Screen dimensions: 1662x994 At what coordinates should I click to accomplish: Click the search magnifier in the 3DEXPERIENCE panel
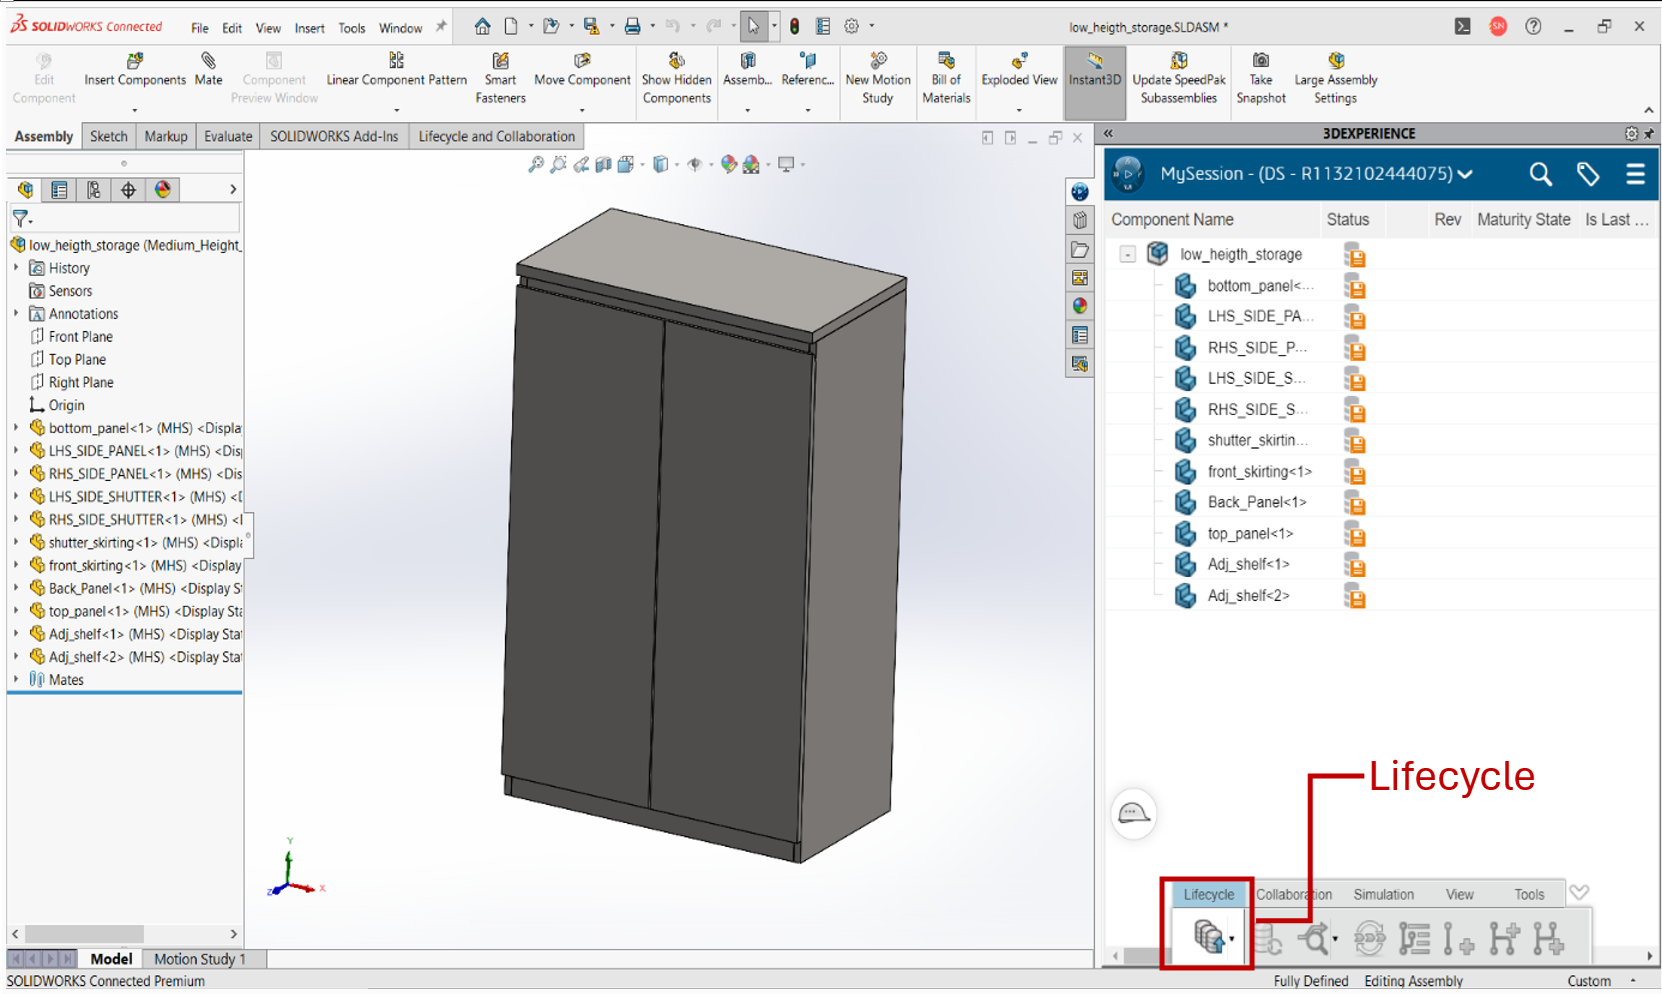point(1540,175)
